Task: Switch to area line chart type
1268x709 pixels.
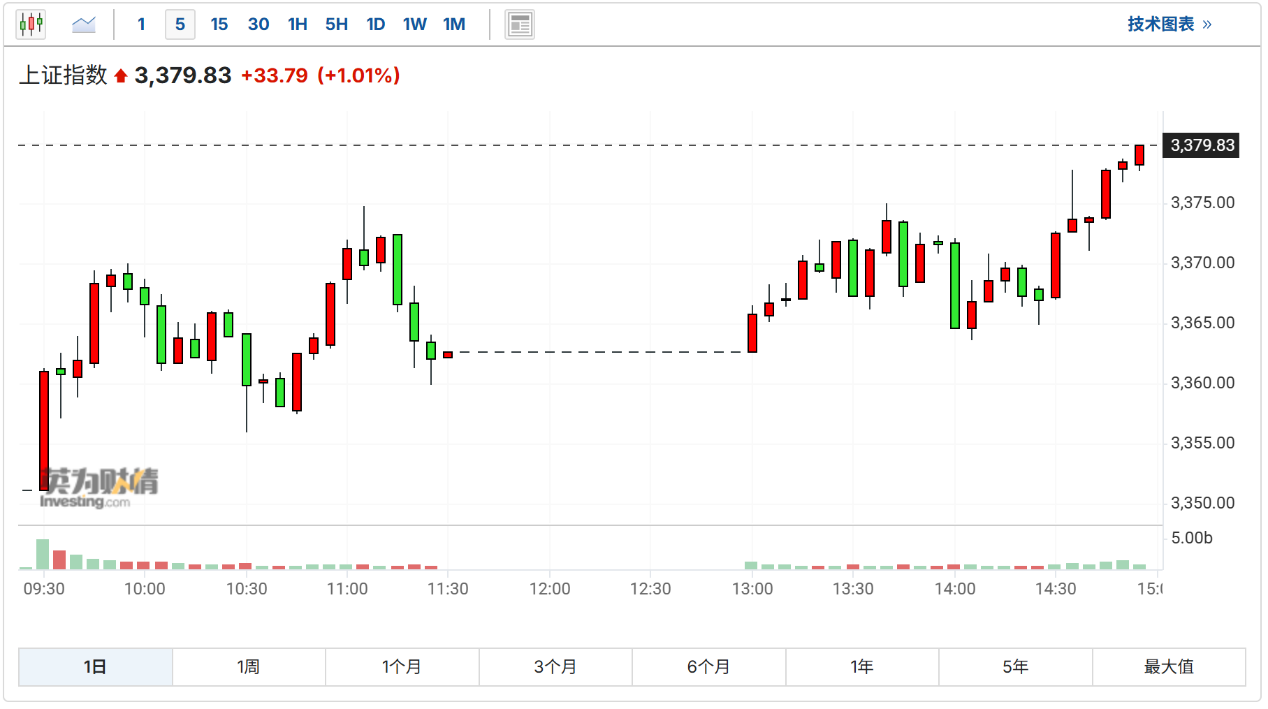Action: pyautogui.click(x=84, y=24)
